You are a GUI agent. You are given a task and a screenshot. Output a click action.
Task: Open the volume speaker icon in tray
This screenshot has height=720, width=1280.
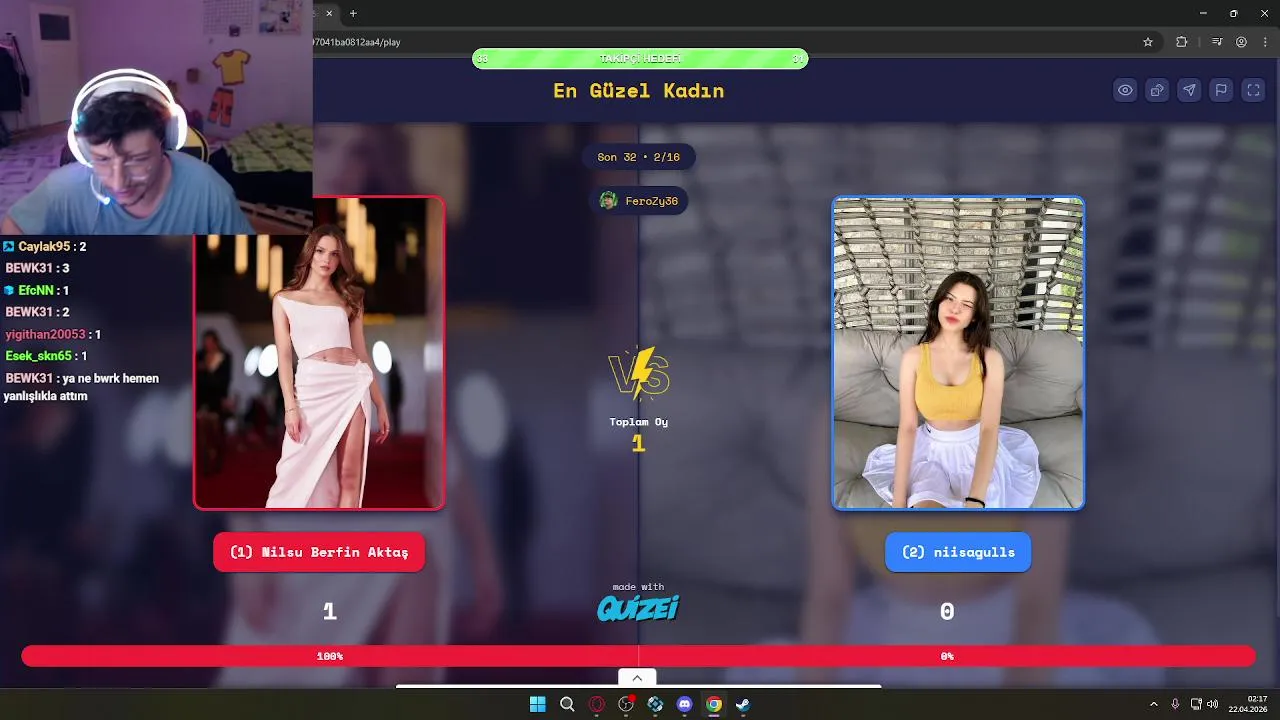click(1212, 704)
